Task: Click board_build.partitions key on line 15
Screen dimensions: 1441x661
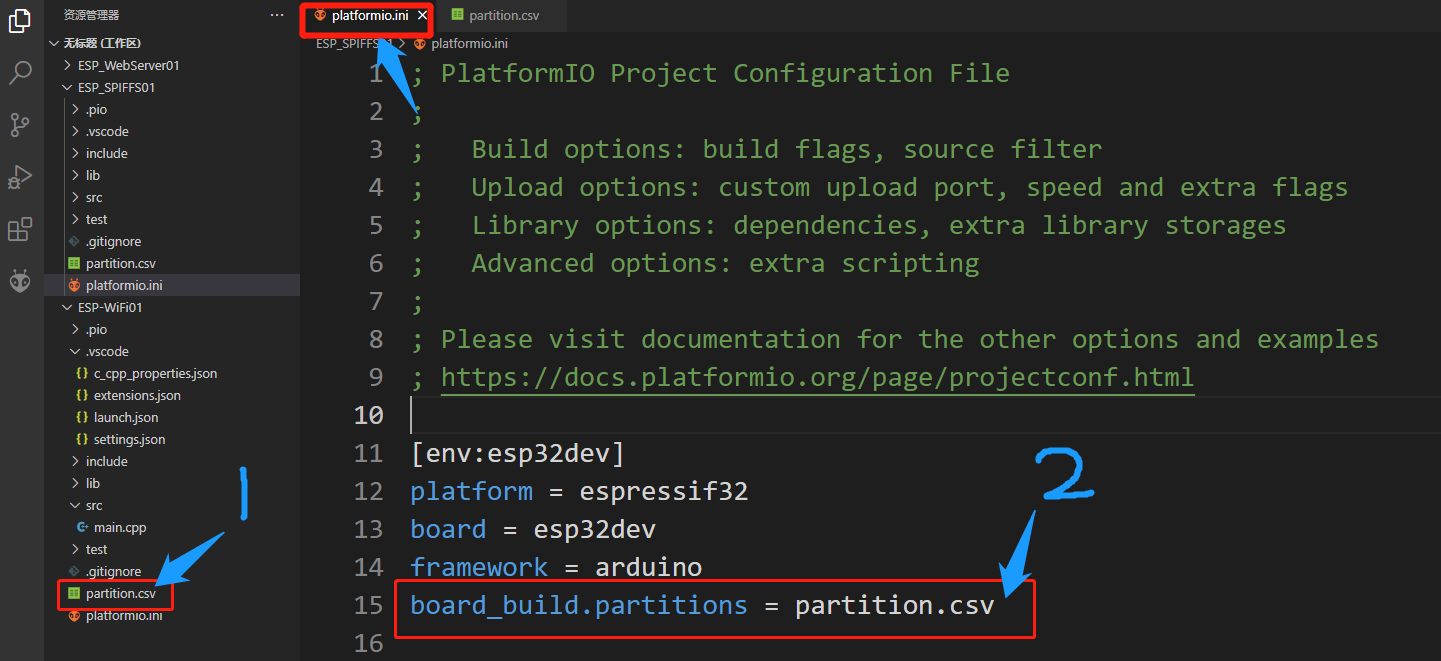Action: [578, 605]
